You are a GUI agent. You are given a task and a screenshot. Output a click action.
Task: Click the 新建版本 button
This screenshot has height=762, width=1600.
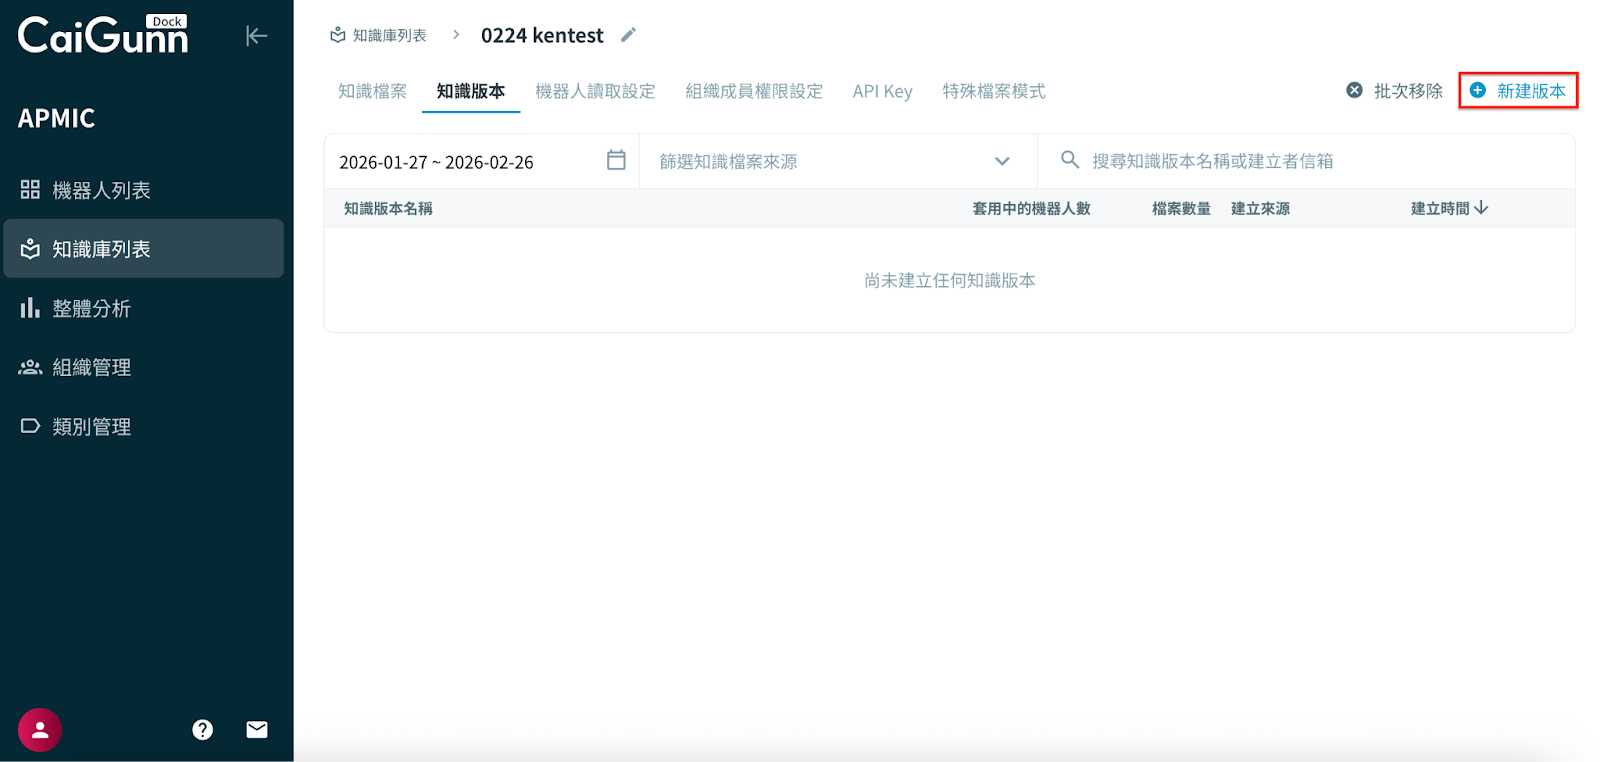(1518, 91)
